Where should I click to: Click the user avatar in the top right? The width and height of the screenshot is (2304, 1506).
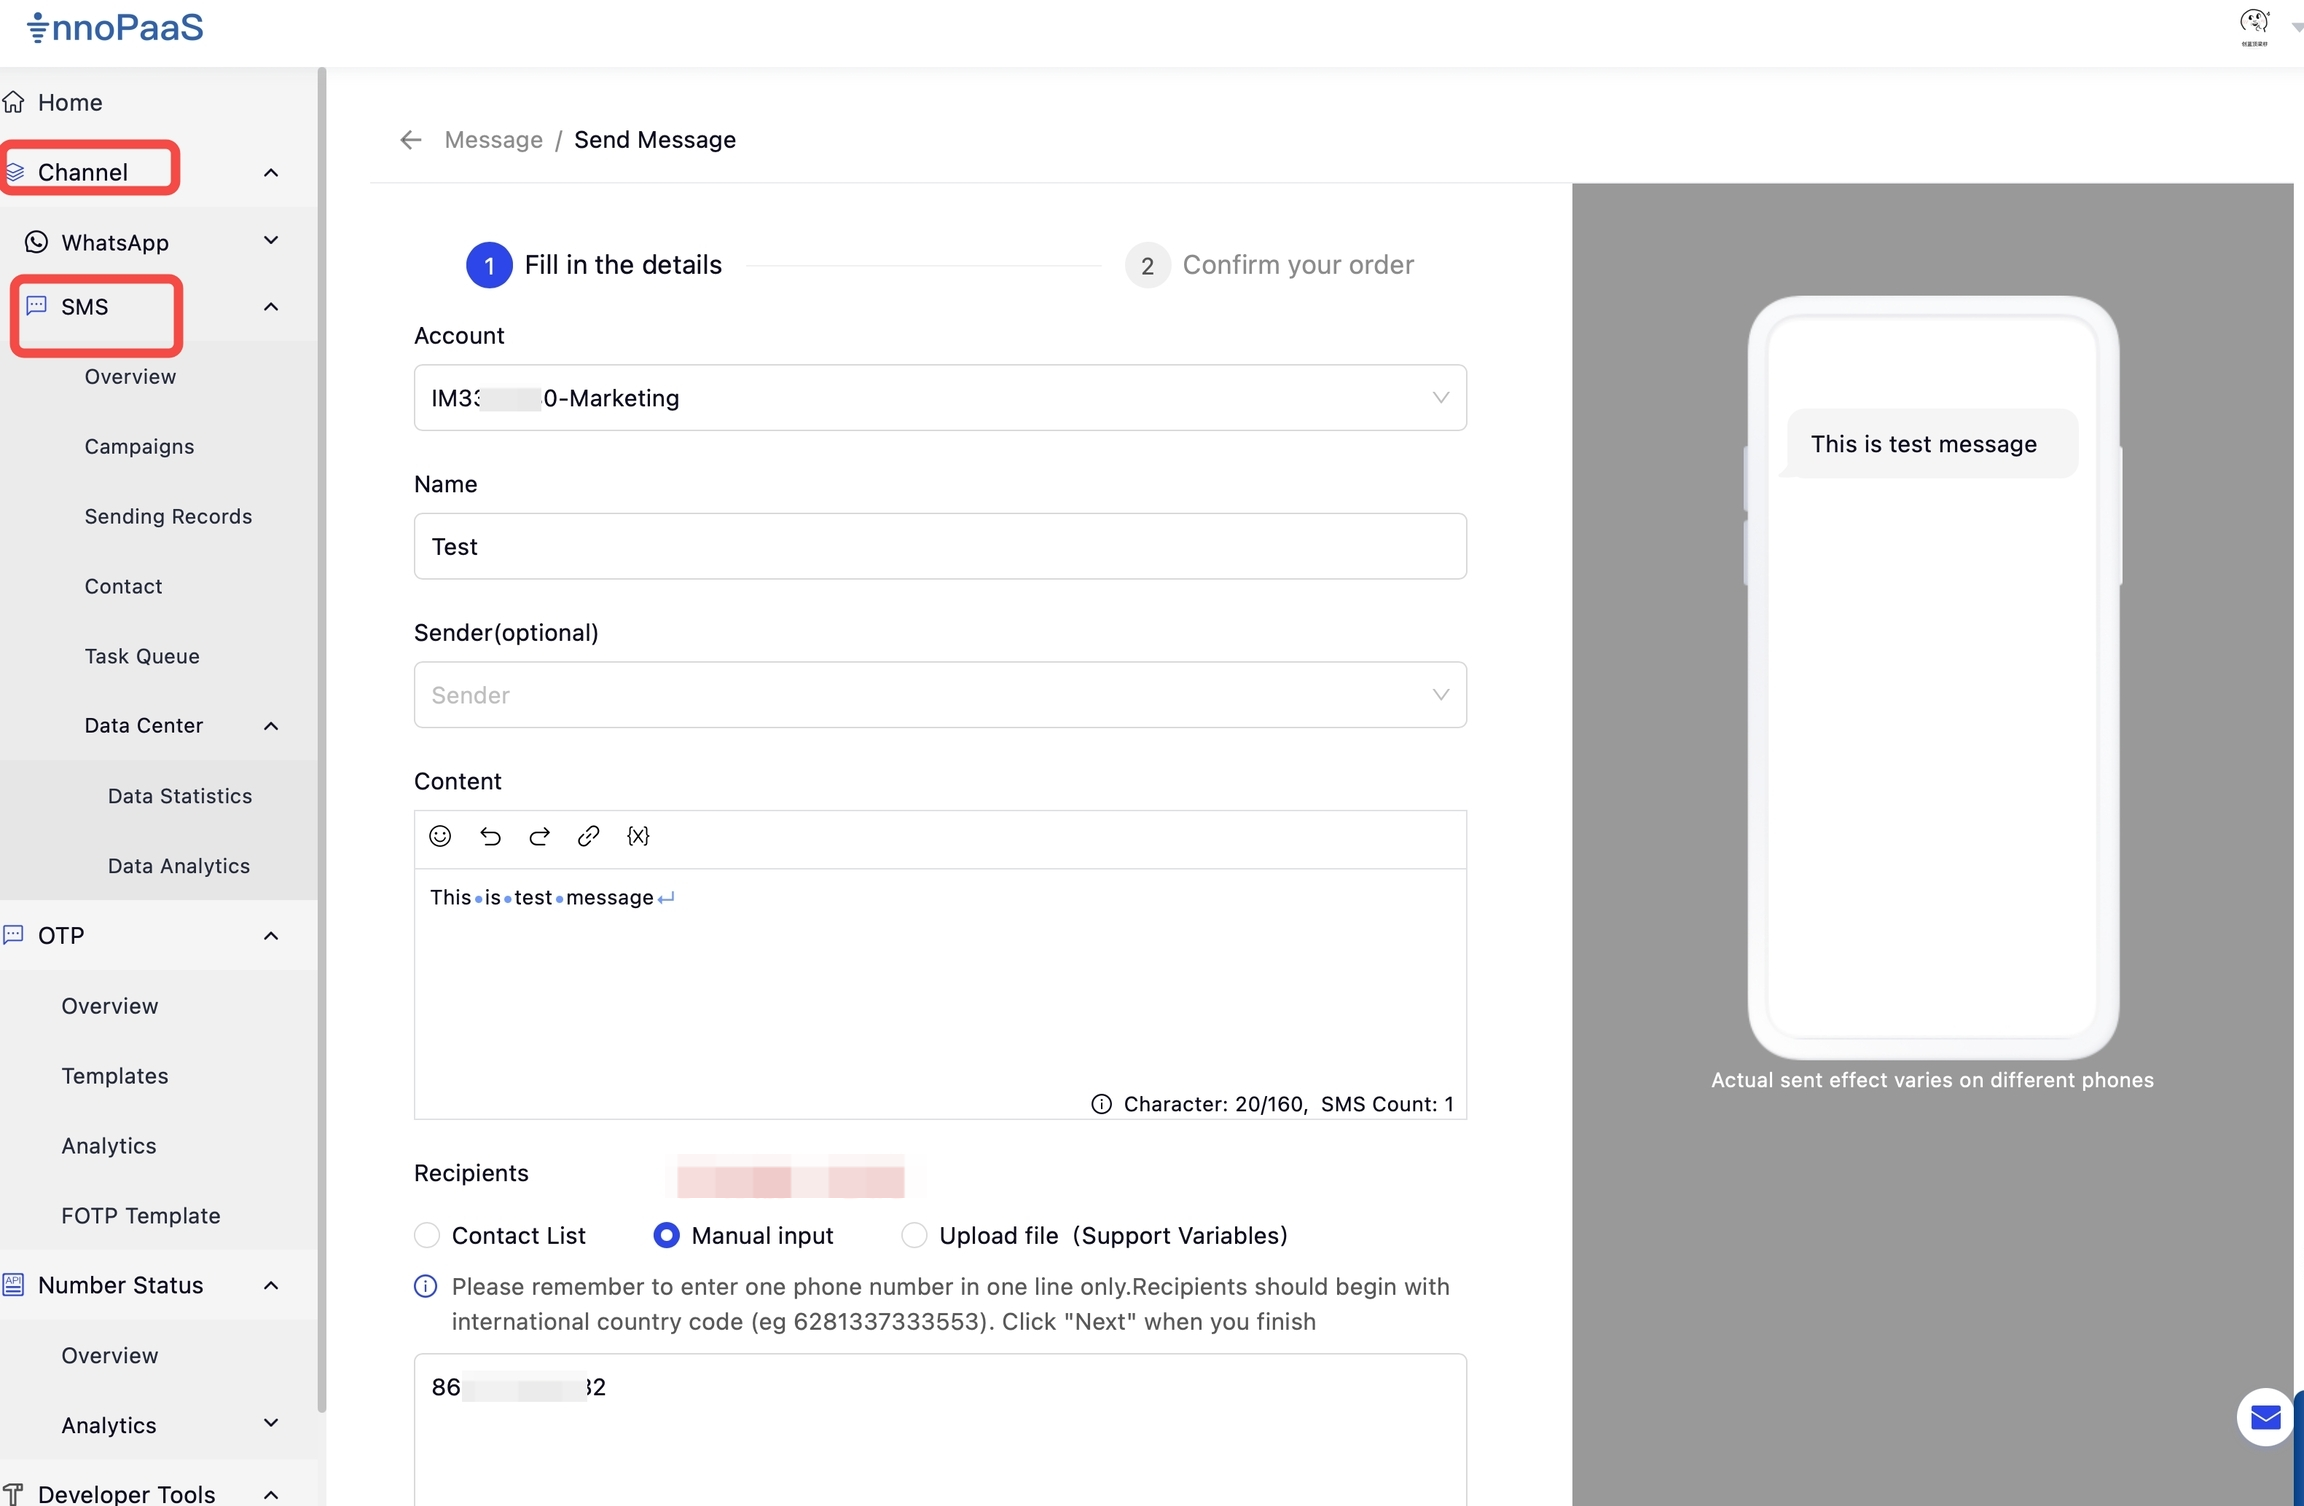(2254, 24)
